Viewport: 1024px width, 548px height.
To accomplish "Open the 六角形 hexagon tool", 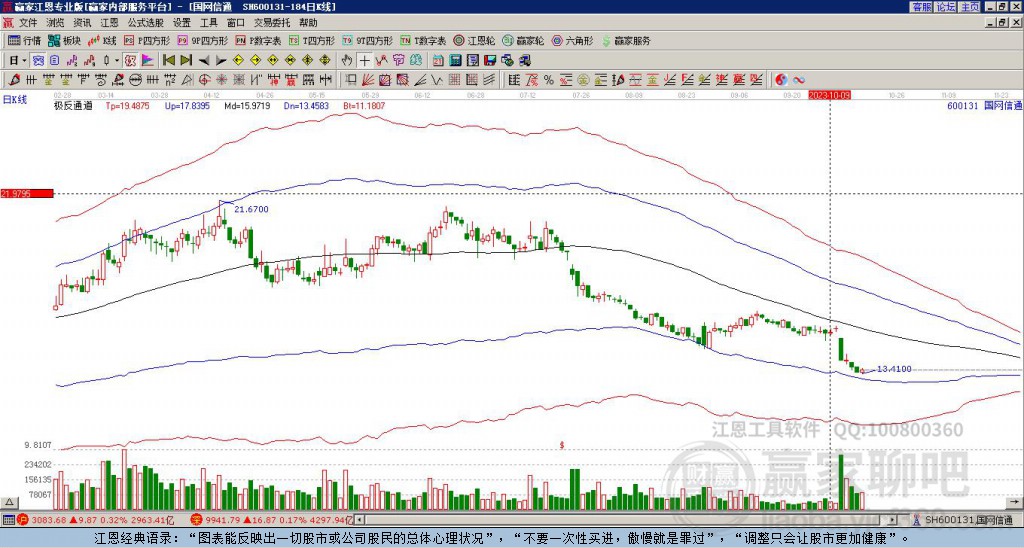I will (573, 40).
